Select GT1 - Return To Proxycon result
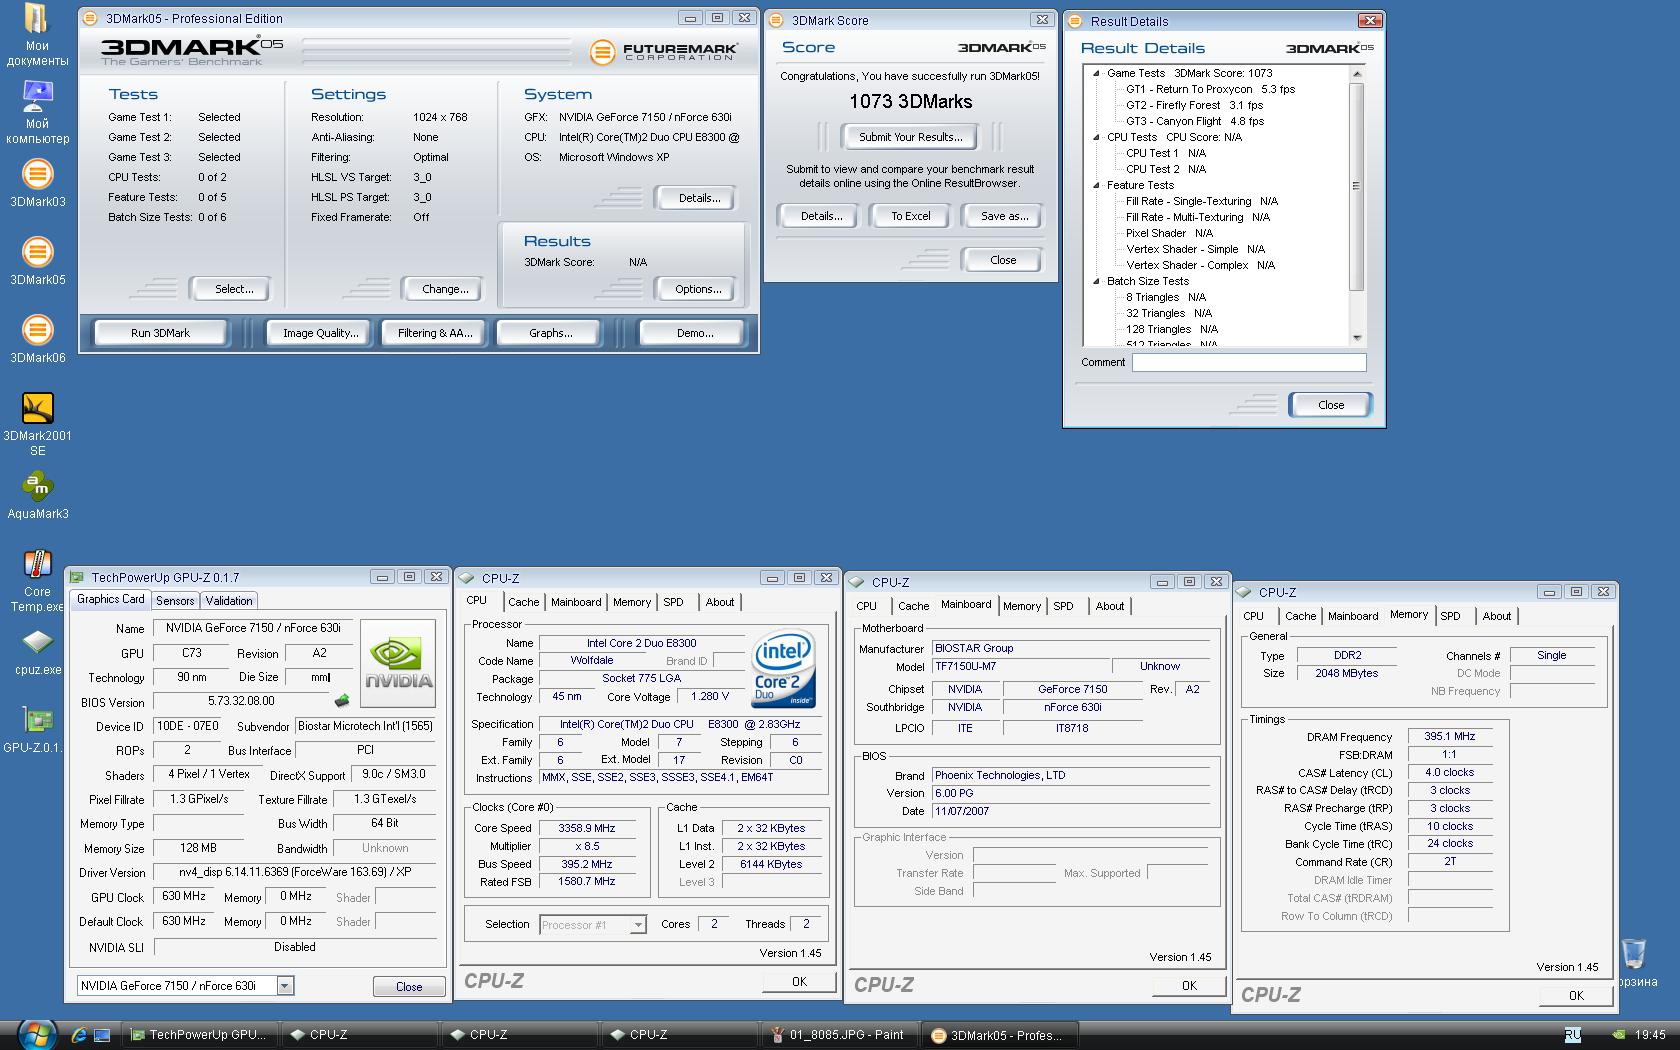The height and width of the screenshot is (1050, 1680). 1210,89
